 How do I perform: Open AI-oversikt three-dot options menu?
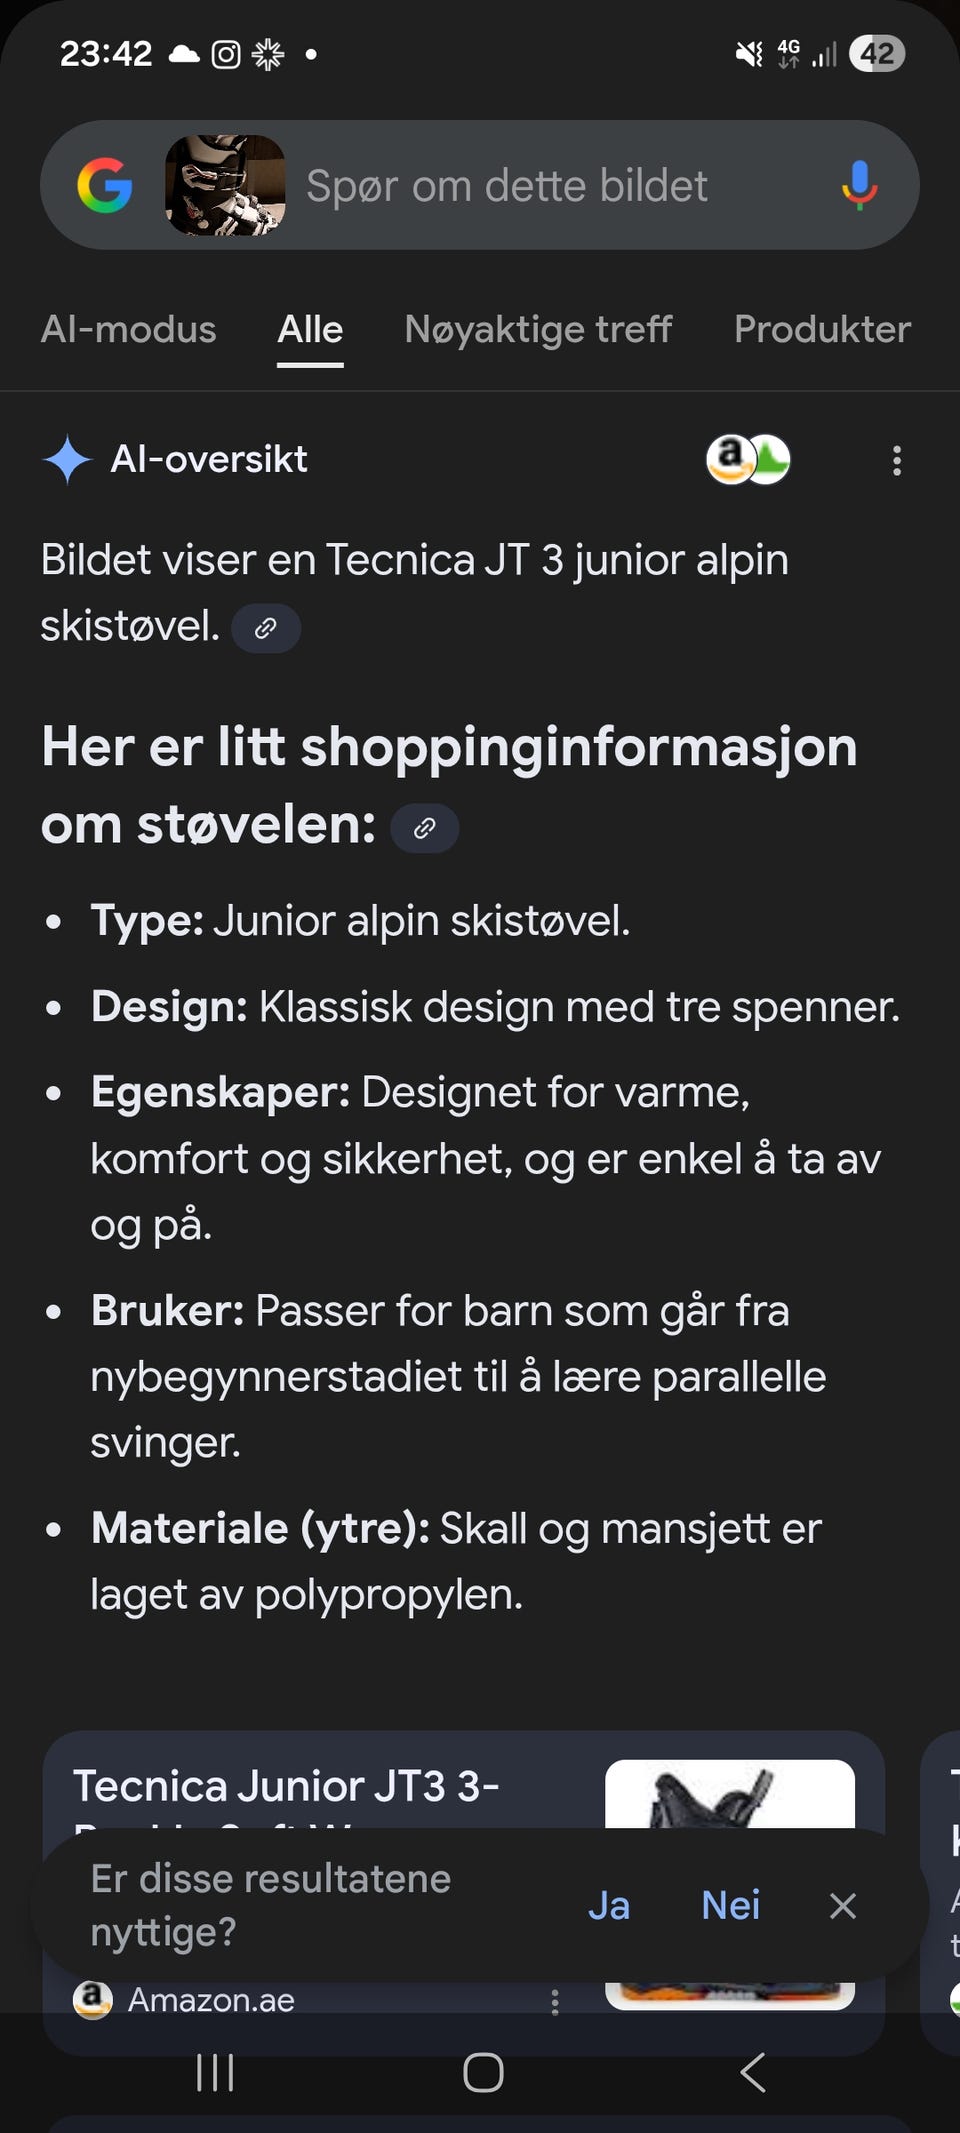coord(897,460)
